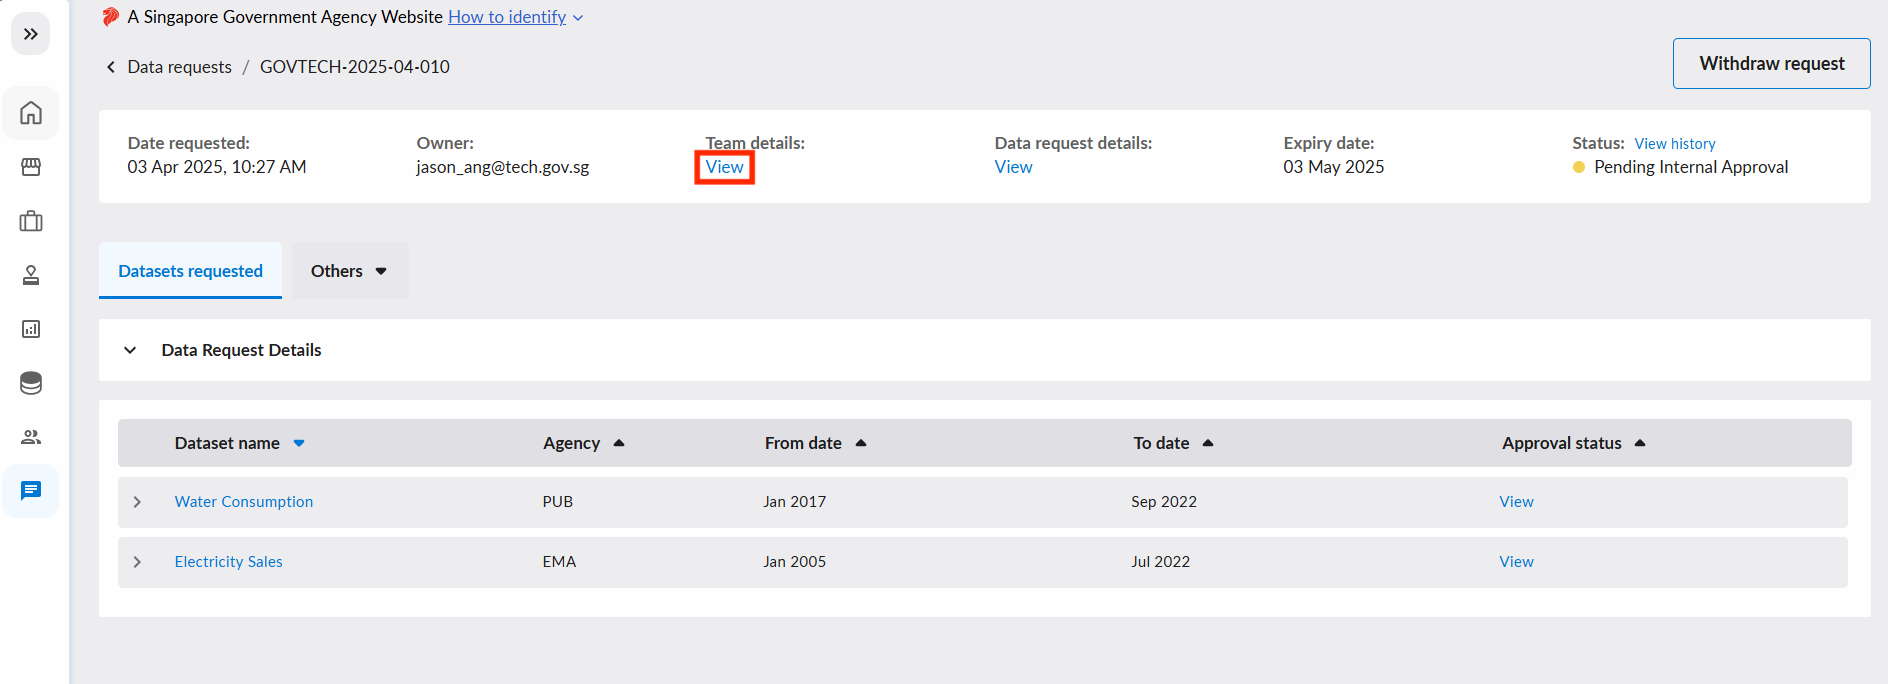Open the team people sidebar icon
Screen dimensions: 1888x684
pos(31,437)
